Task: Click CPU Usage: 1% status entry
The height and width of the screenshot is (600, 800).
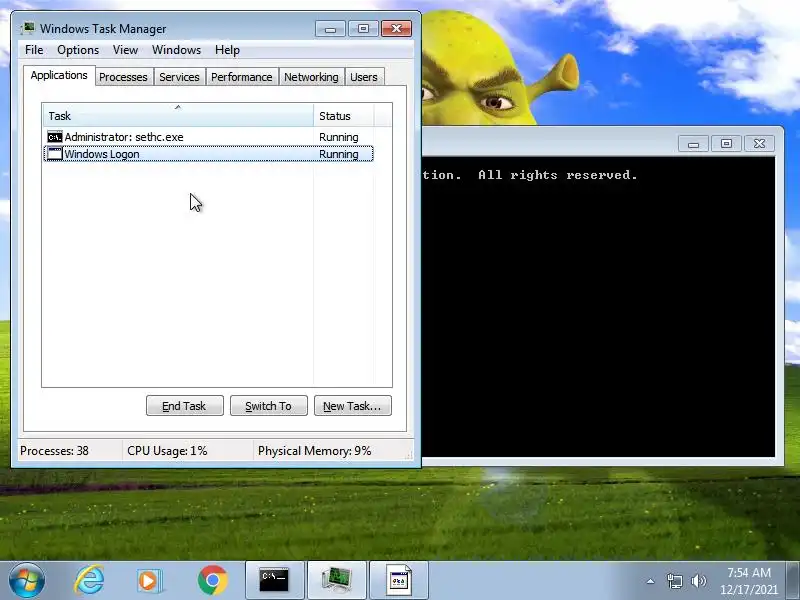Action: pyautogui.click(x=167, y=451)
